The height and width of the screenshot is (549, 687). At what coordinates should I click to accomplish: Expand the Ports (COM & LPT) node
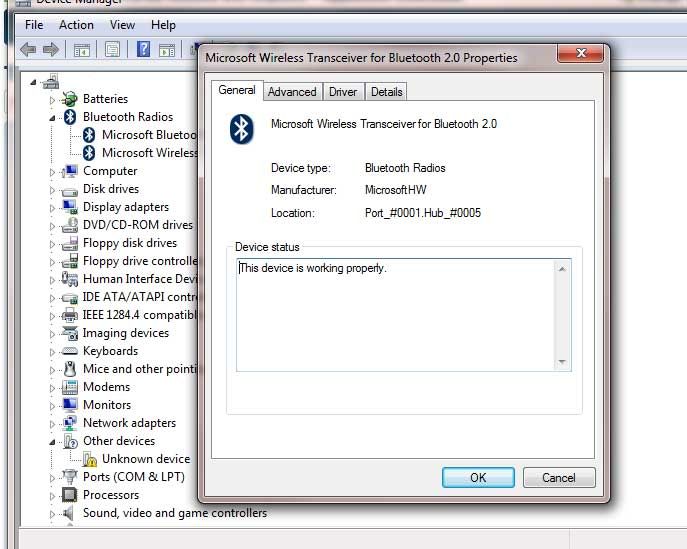tap(52, 478)
